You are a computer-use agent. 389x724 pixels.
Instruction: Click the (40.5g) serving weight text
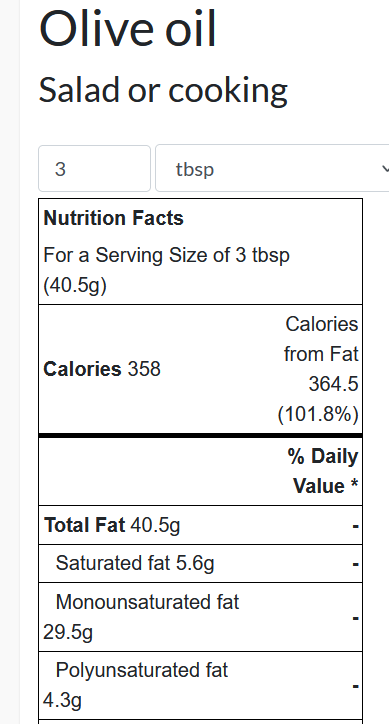point(75,285)
